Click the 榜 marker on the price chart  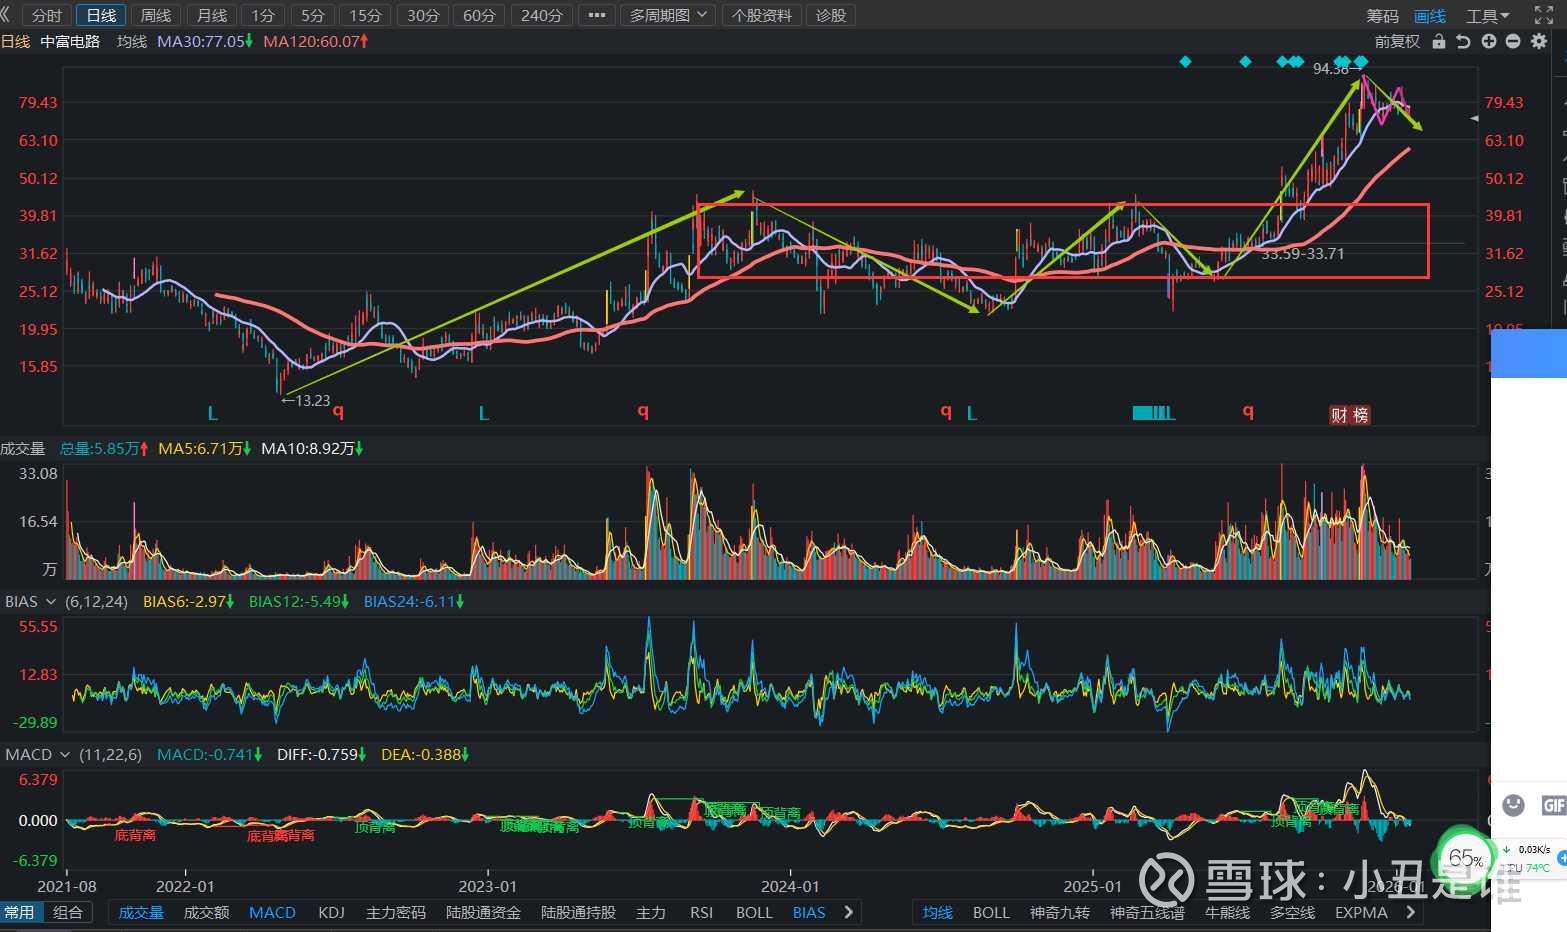click(1360, 415)
